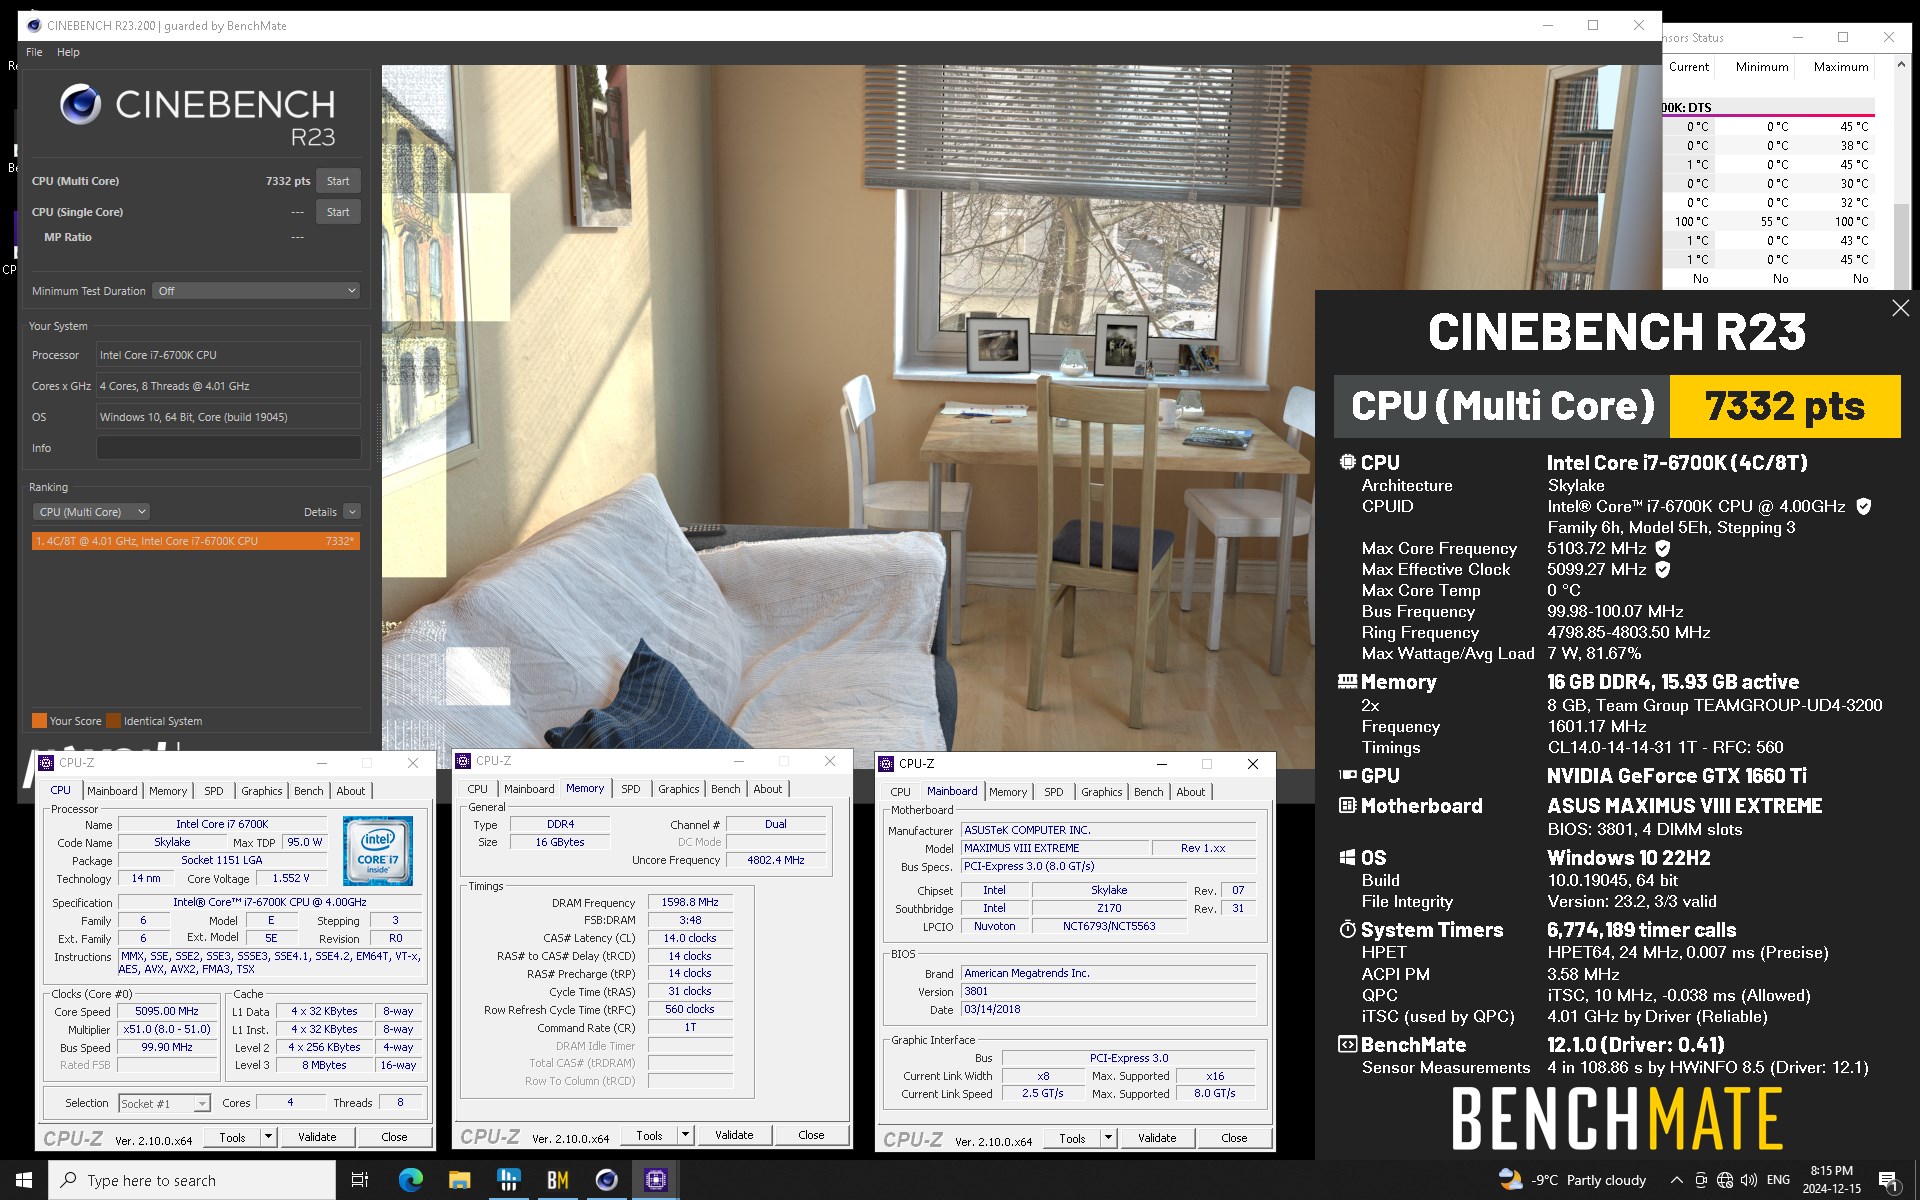The image size is (1920, 1200).
Task: Open Tools dropdown arrow in CPU window
Action: point(268,1137)
